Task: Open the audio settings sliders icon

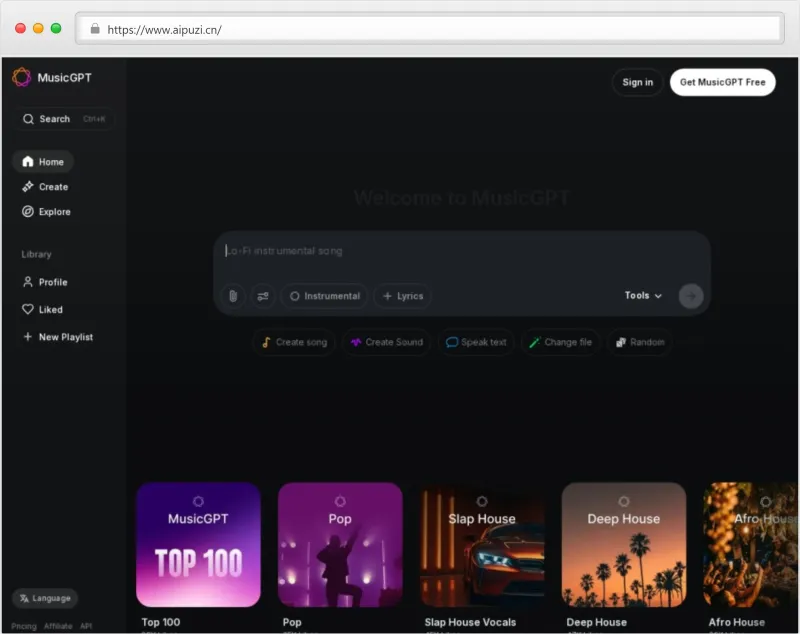Action: pyautogui.click(x=262, y=296)
